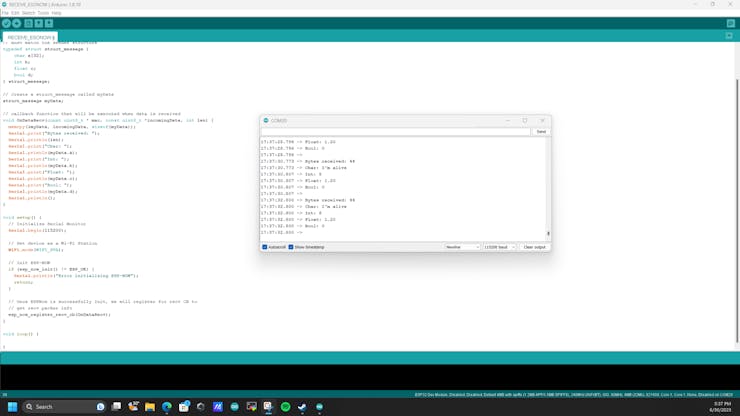This screenshot has height=416, width=740.
Task: Open the Newline line-ending dropdown
Action: (462, 247)
